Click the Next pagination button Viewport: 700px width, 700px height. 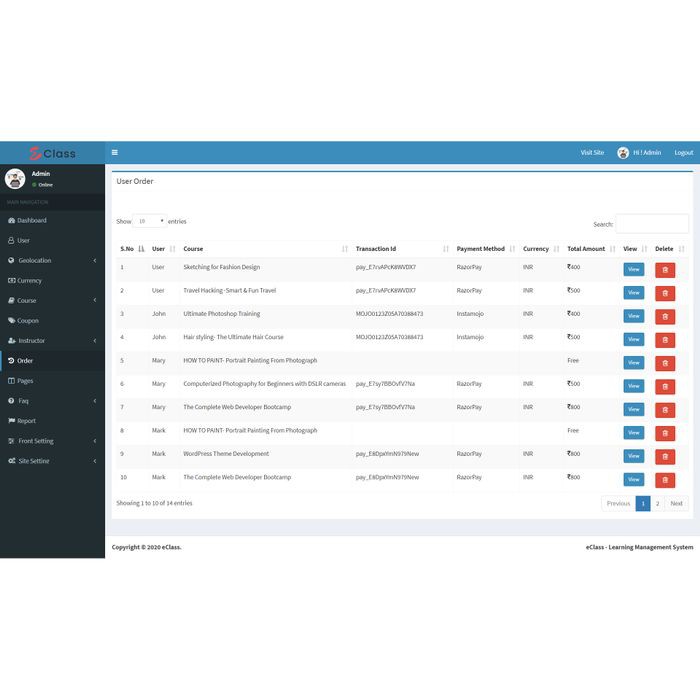tap(677, 503)
